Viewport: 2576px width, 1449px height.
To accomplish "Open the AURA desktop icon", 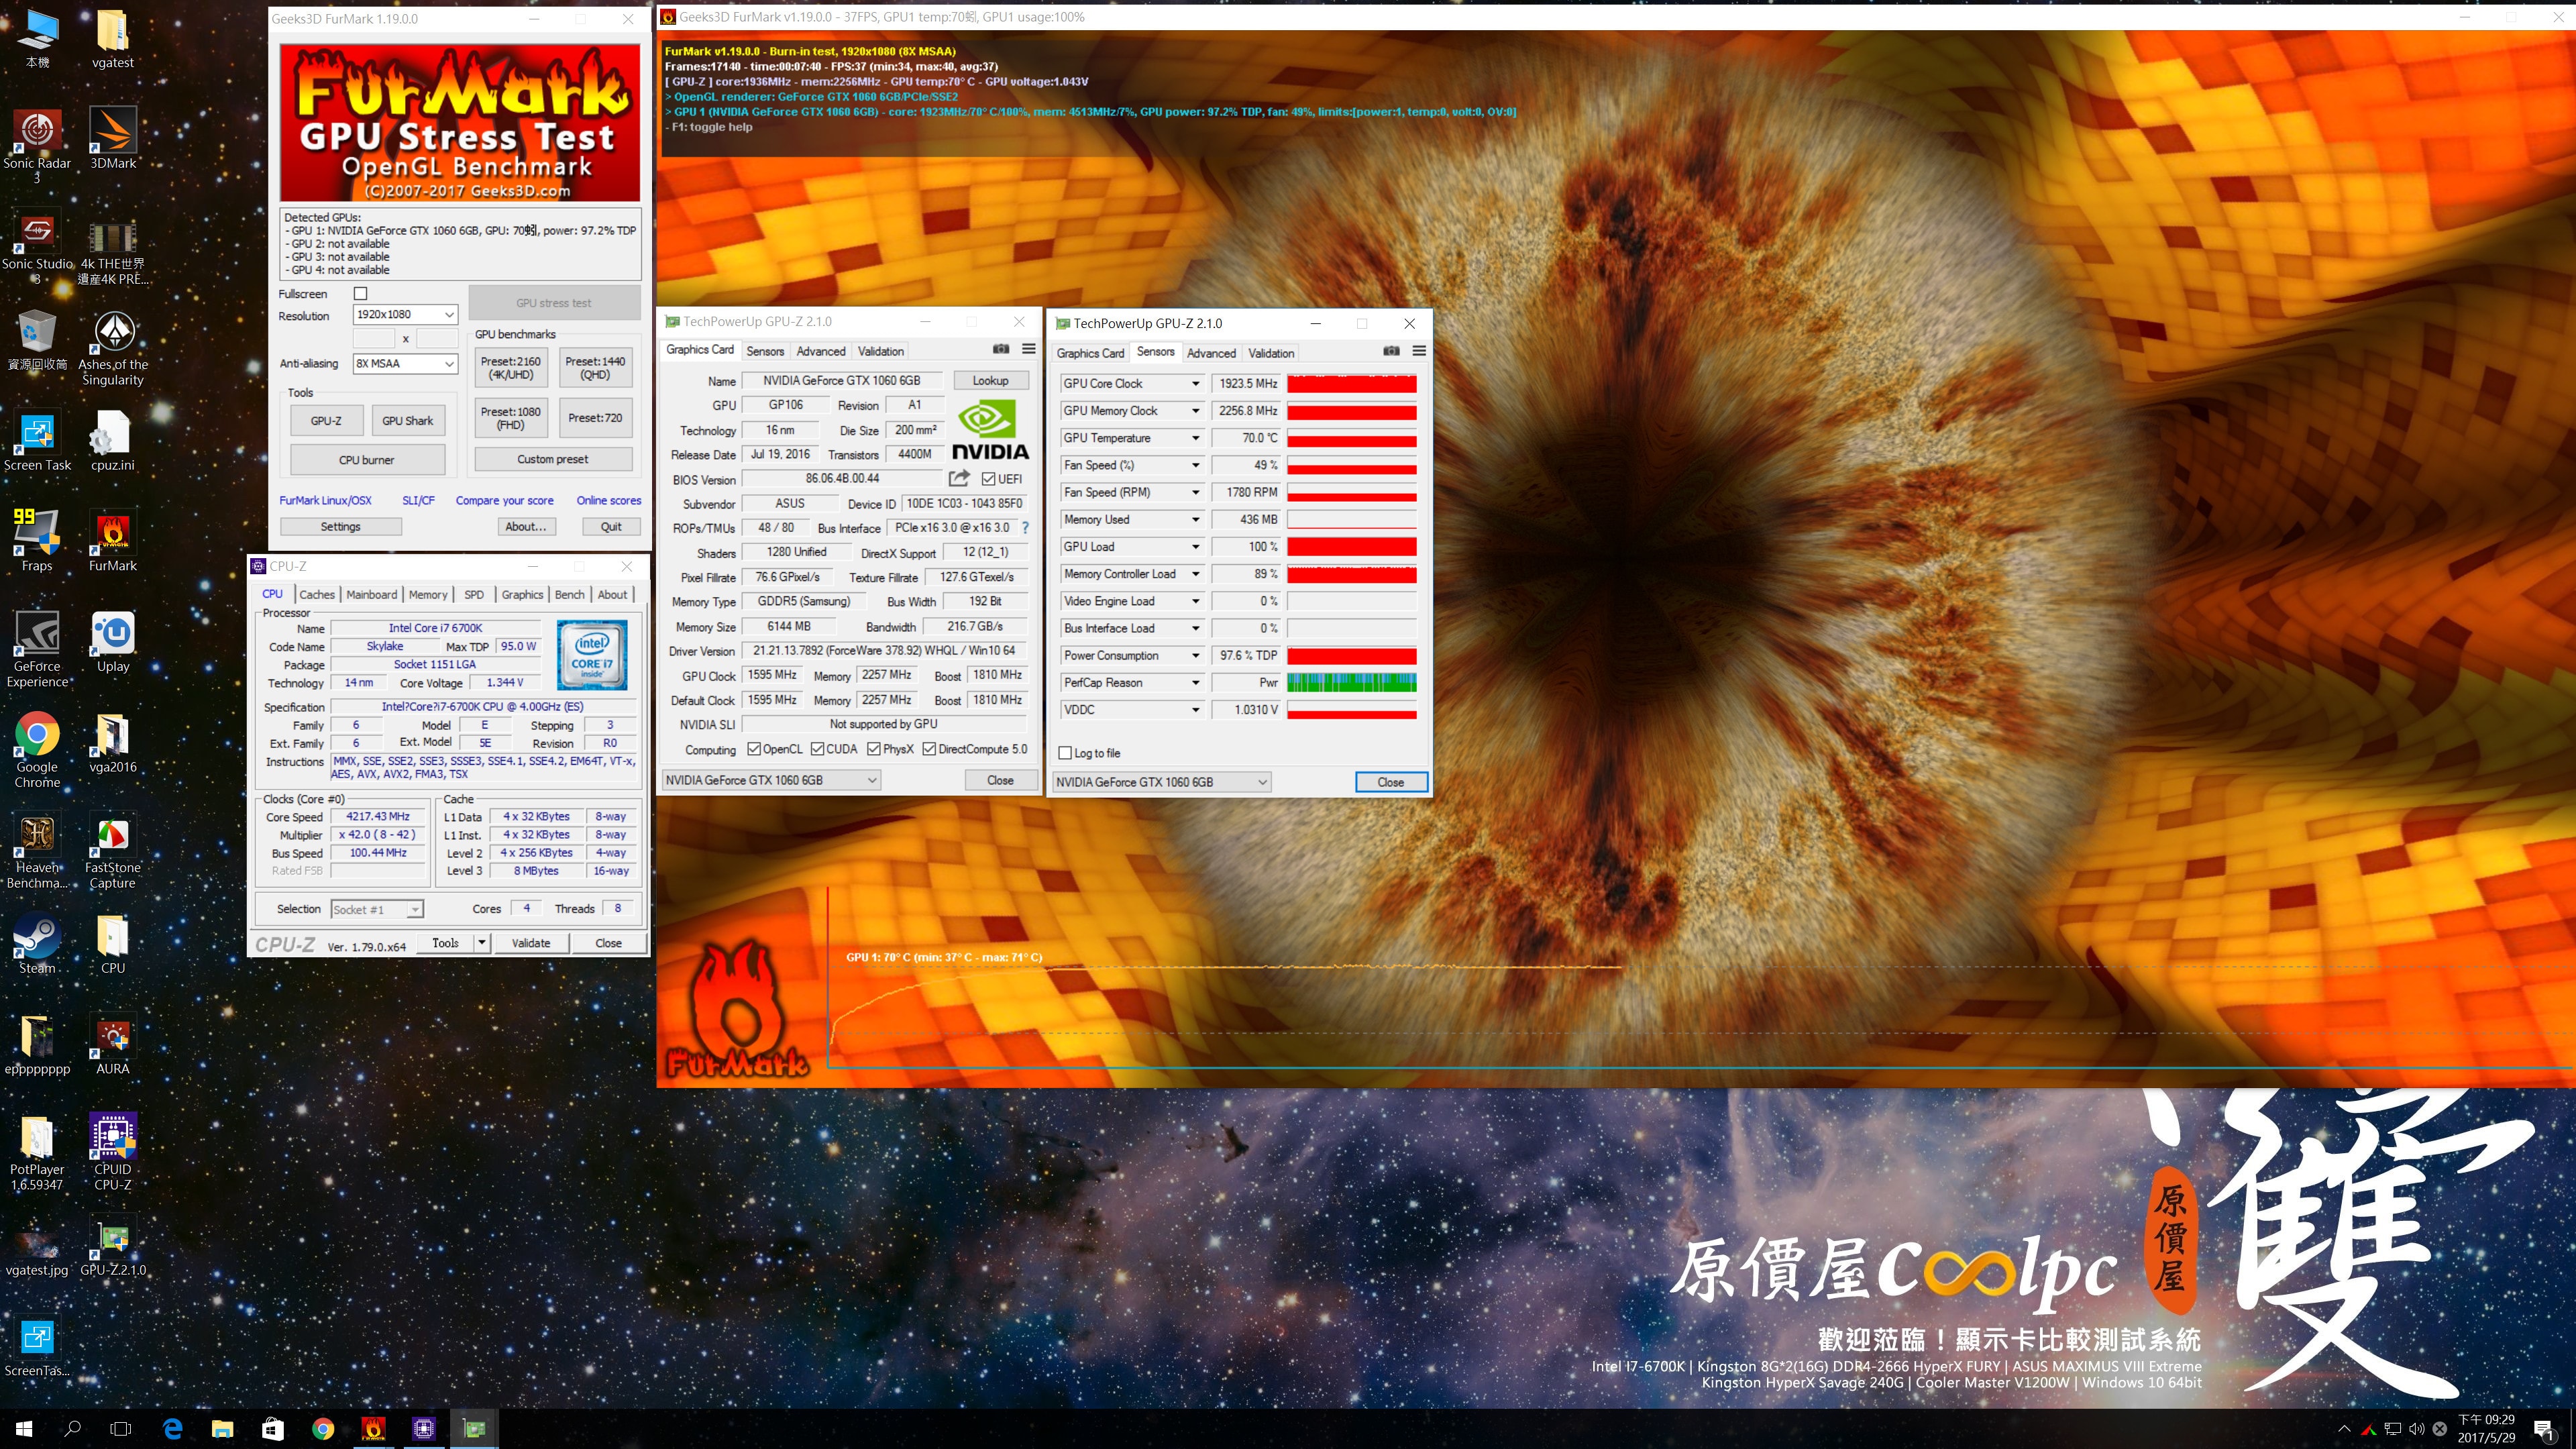I will (x=113, y=1045).
